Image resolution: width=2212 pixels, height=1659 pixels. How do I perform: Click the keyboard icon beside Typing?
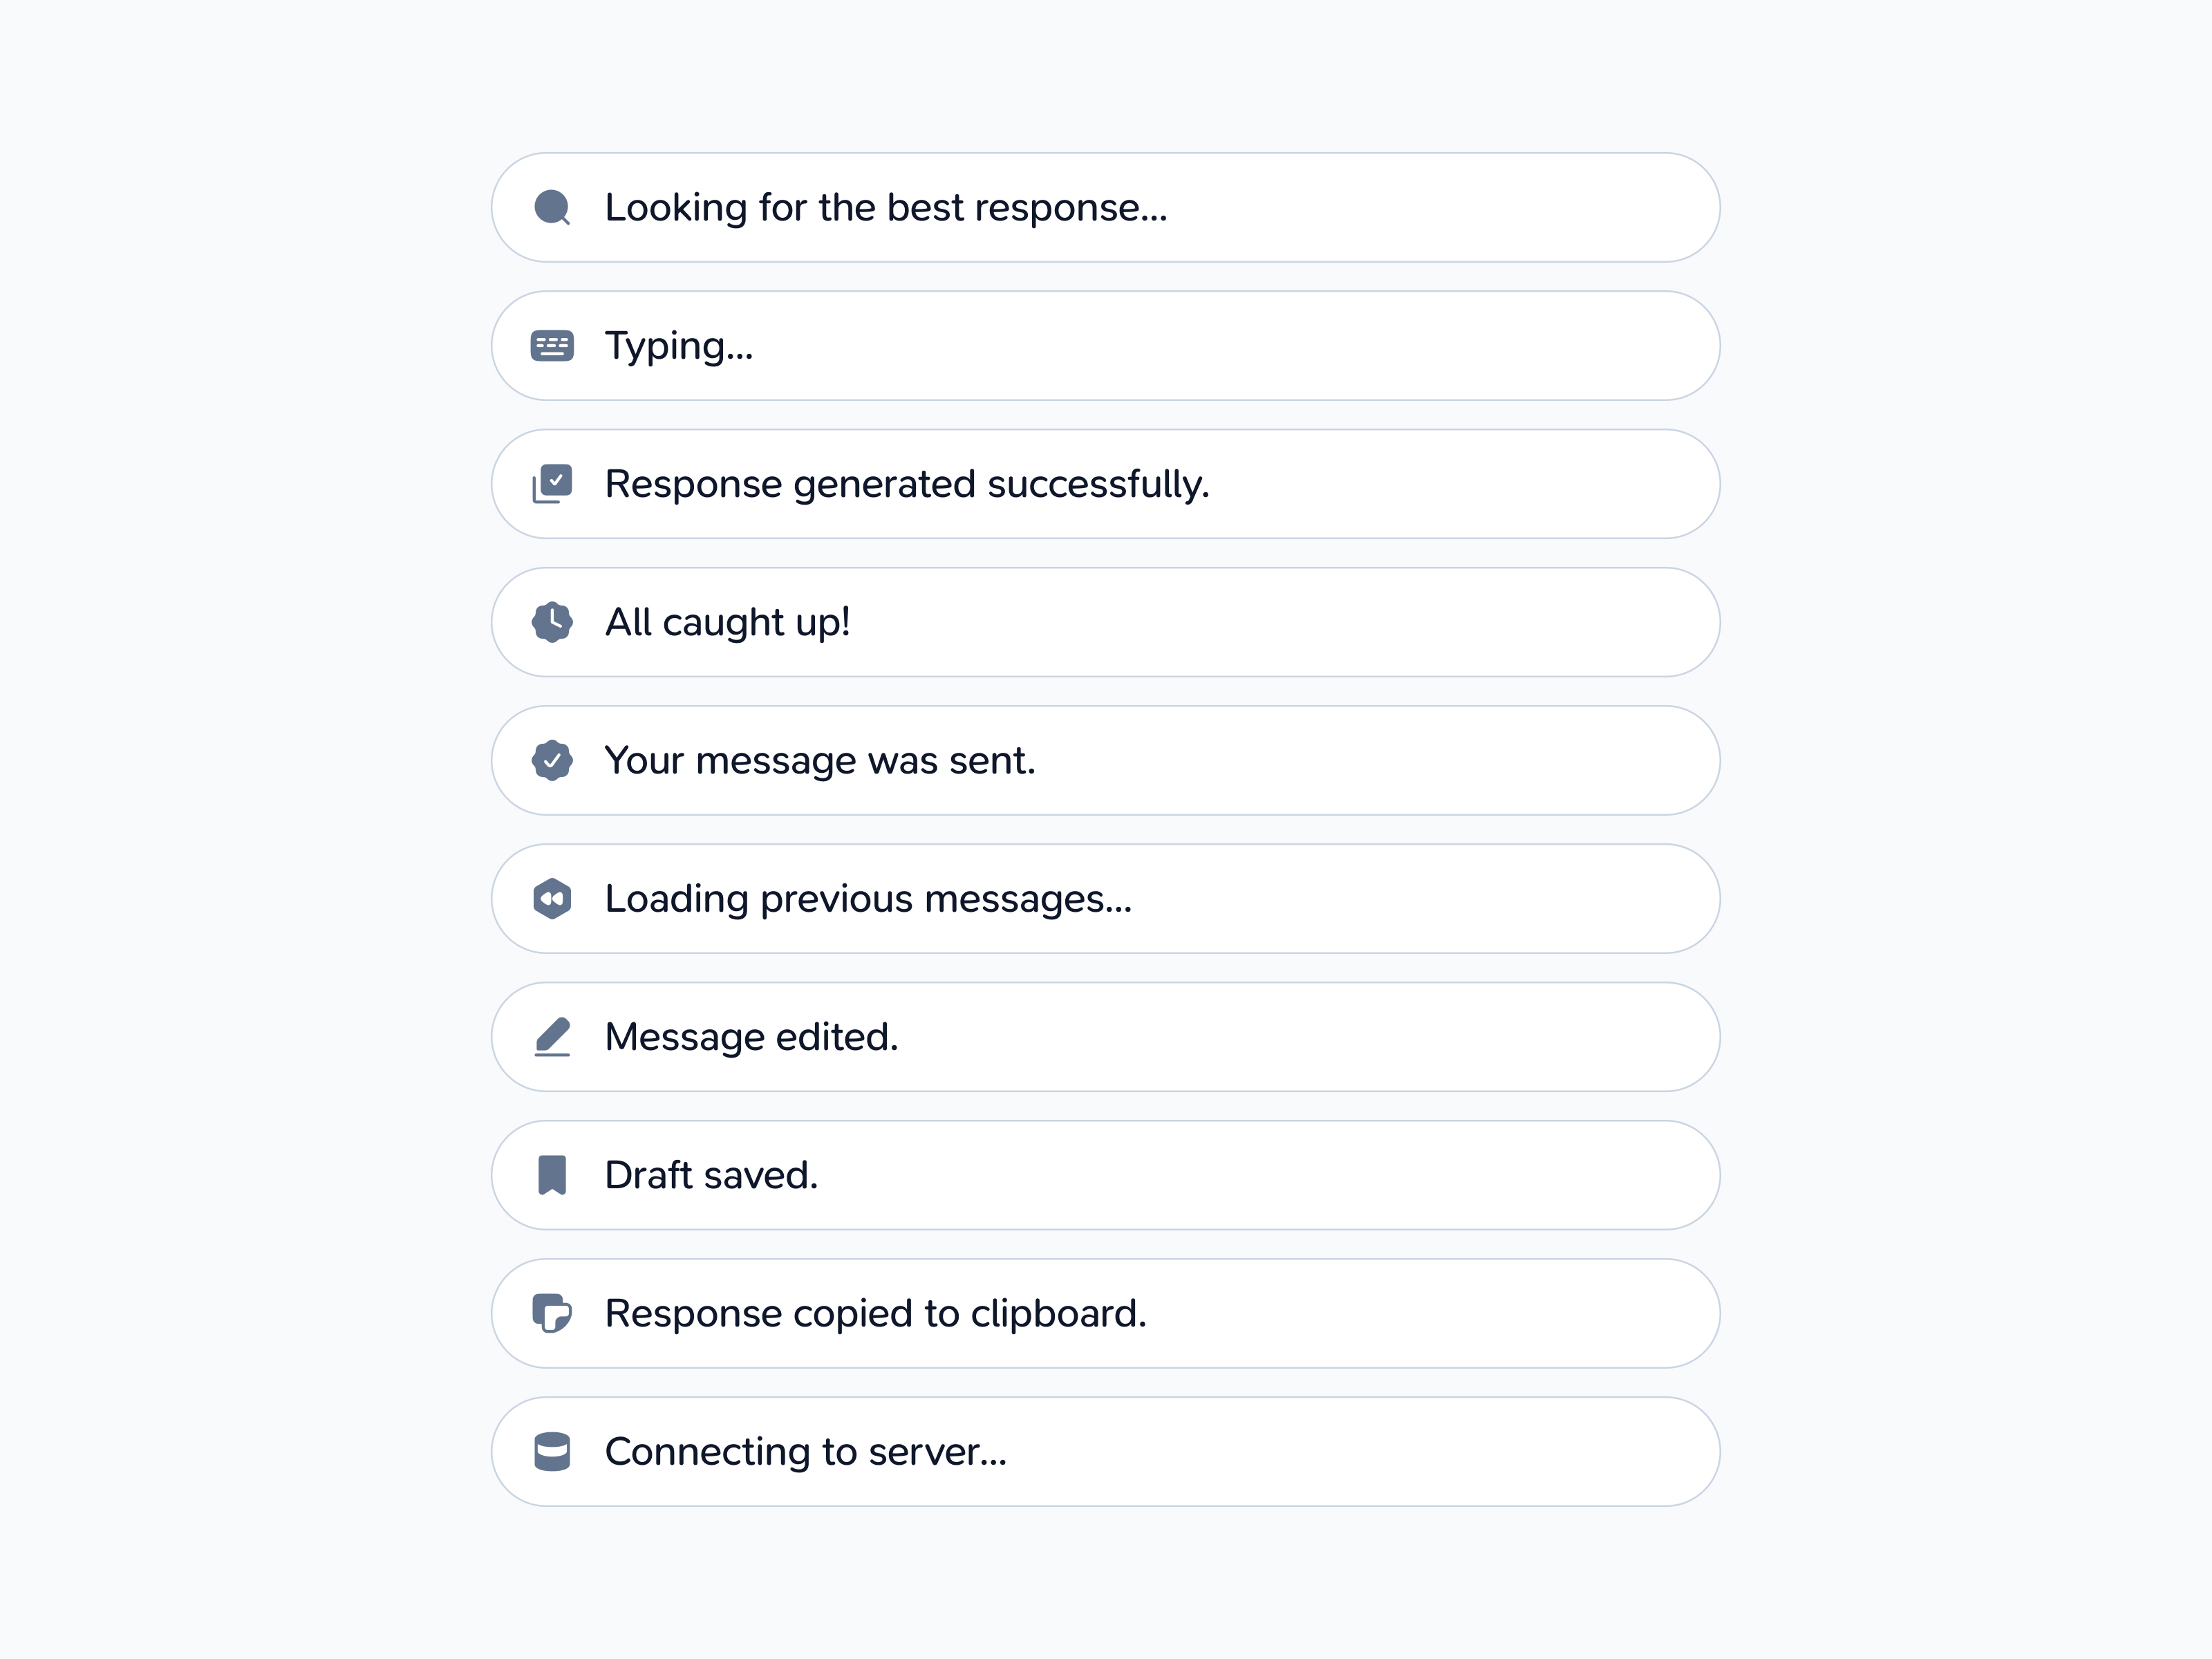[552, 346]
